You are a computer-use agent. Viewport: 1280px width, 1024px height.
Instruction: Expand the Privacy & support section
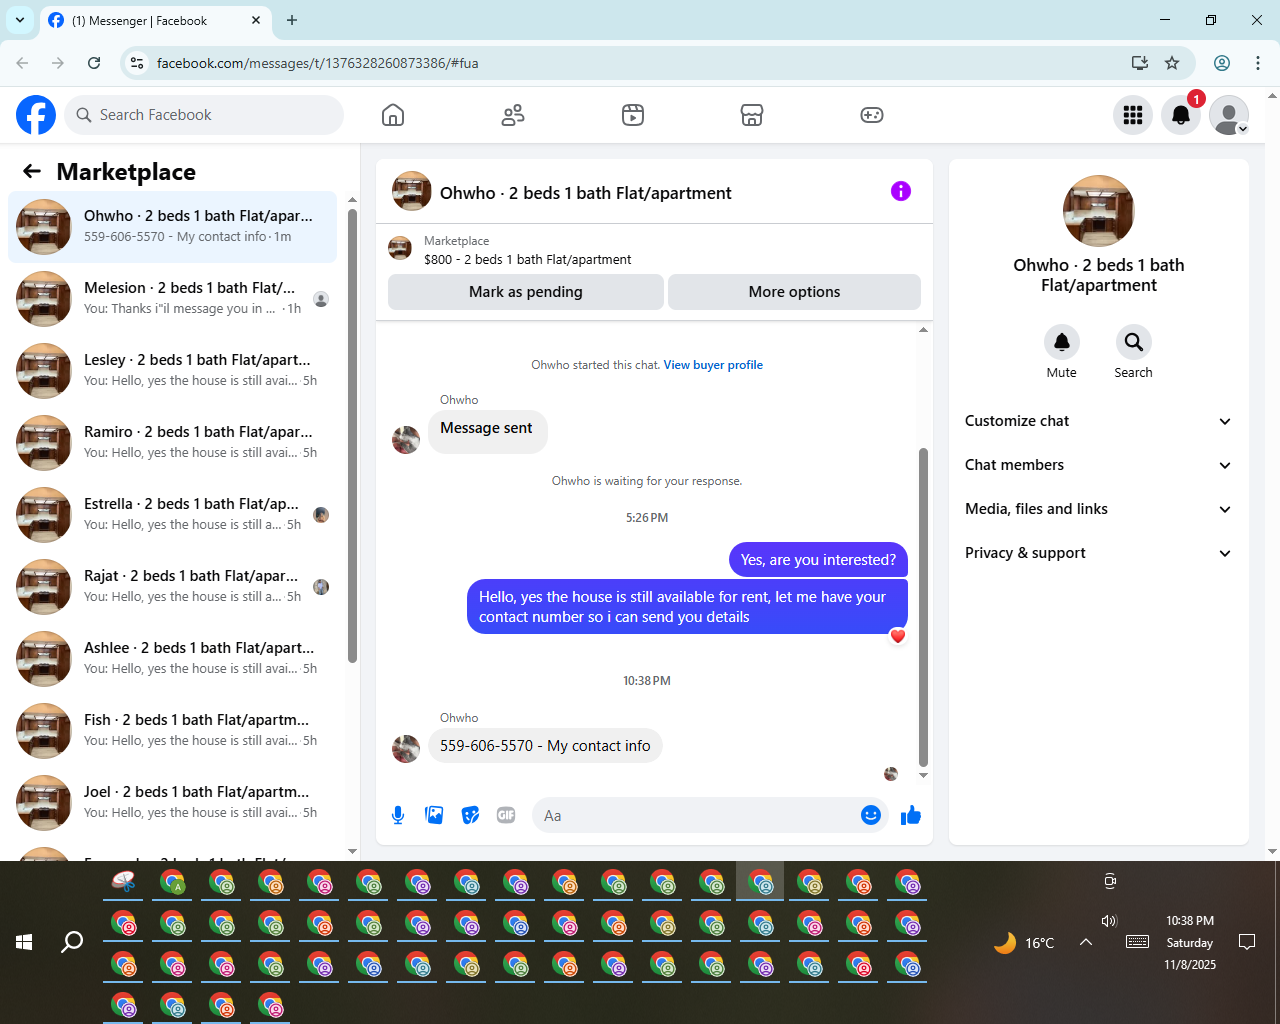(x=1099, y=553)
